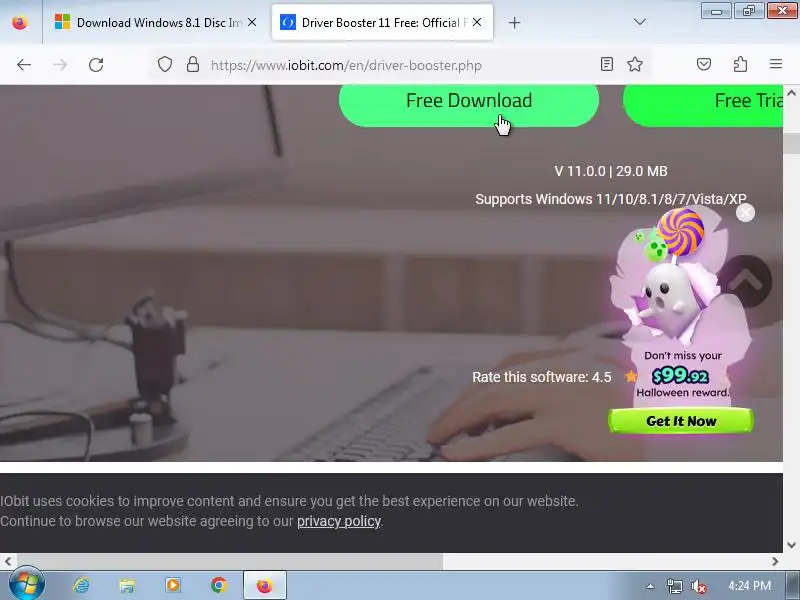Click the $99.92 reward text
This screenshot has width=800, height=600.
[681, 376]
